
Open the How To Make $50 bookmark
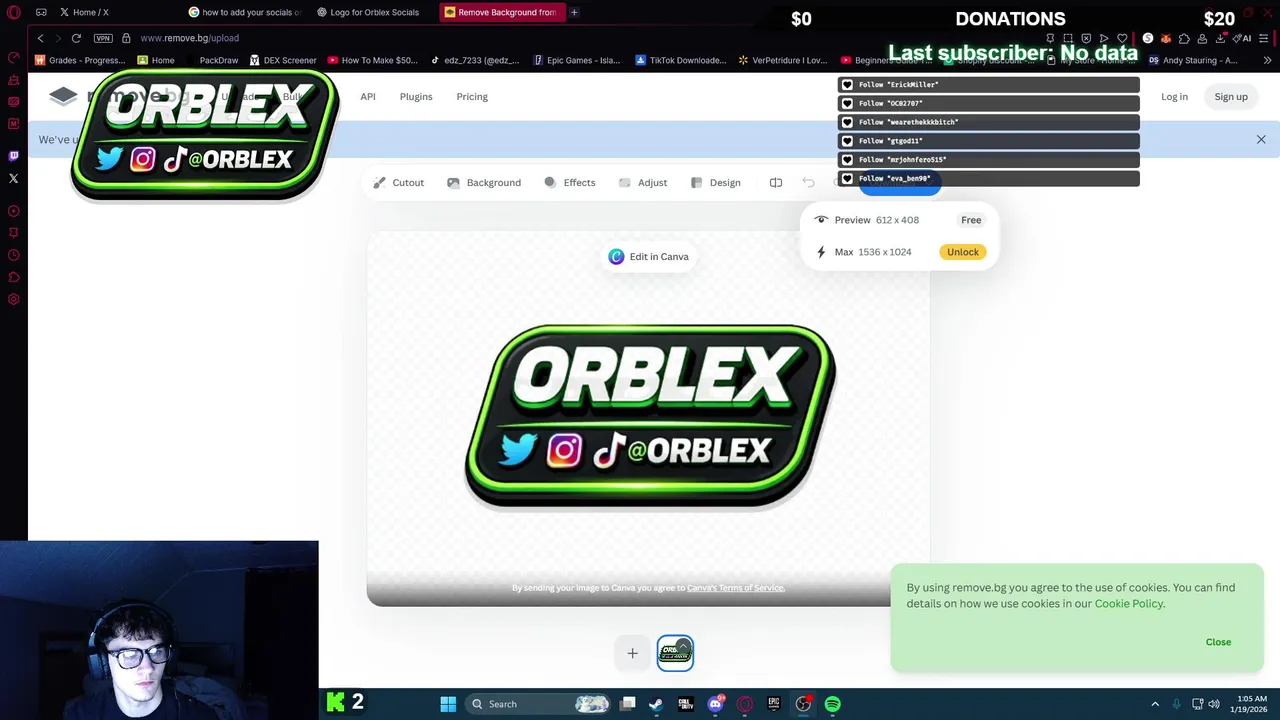[372, 60]
